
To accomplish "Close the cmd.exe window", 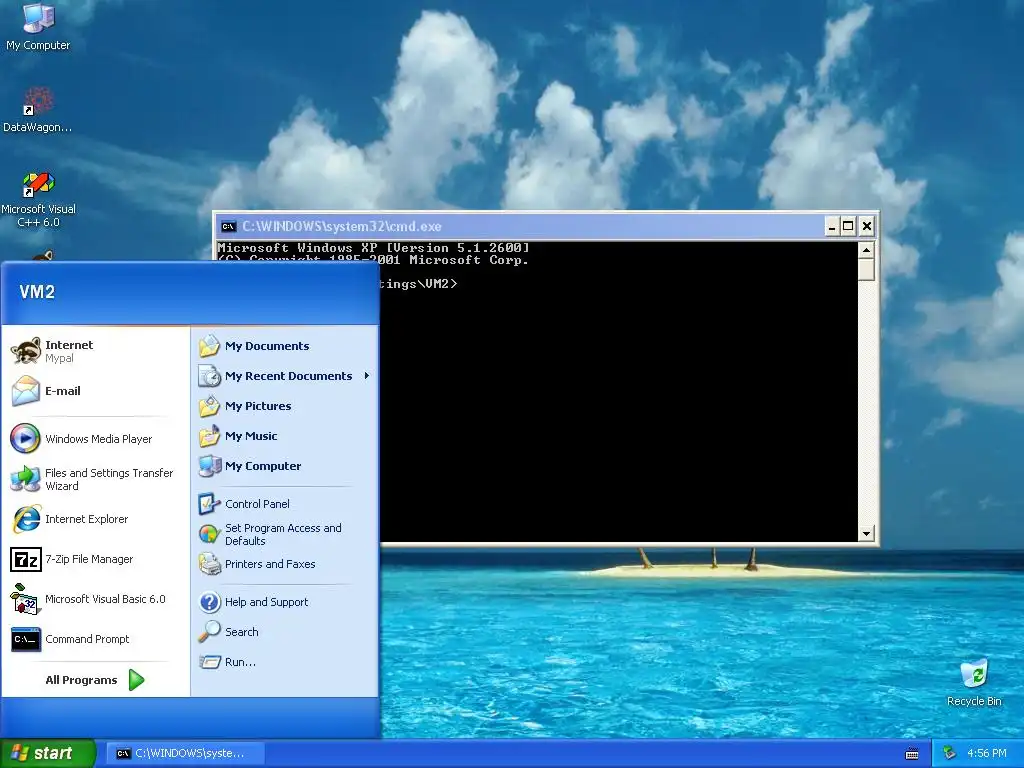I will pyautogui.click(x=867, y=227).
